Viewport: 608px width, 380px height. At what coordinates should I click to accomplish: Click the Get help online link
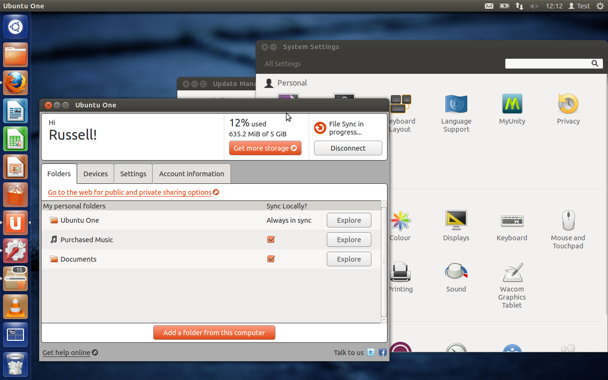[x=70, y=352]
